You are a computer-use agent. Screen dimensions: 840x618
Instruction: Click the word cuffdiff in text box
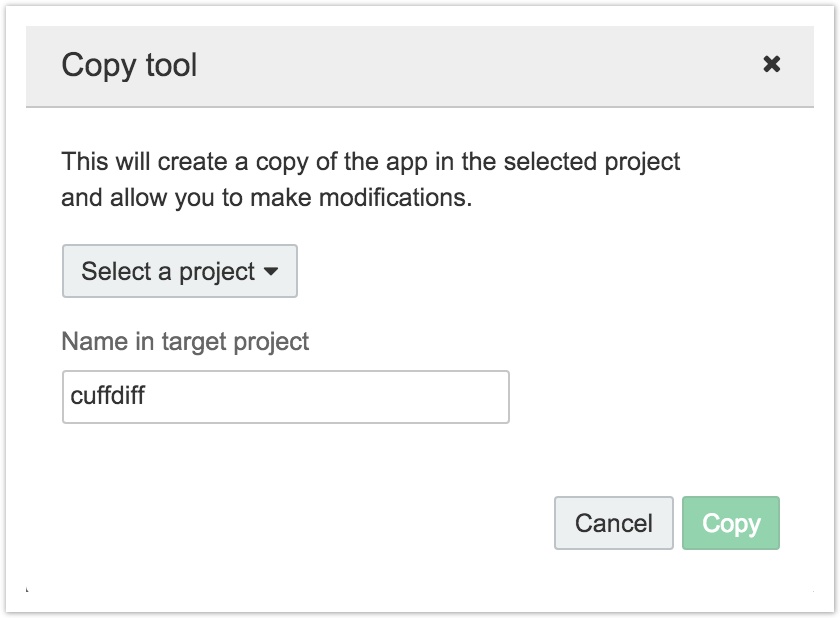(108, 397)
